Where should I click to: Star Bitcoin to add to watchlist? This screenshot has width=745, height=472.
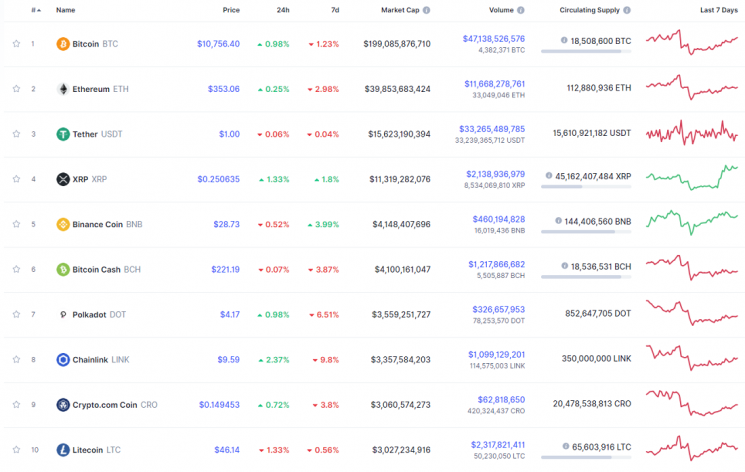pyautogui.click(x=16, y=44)
